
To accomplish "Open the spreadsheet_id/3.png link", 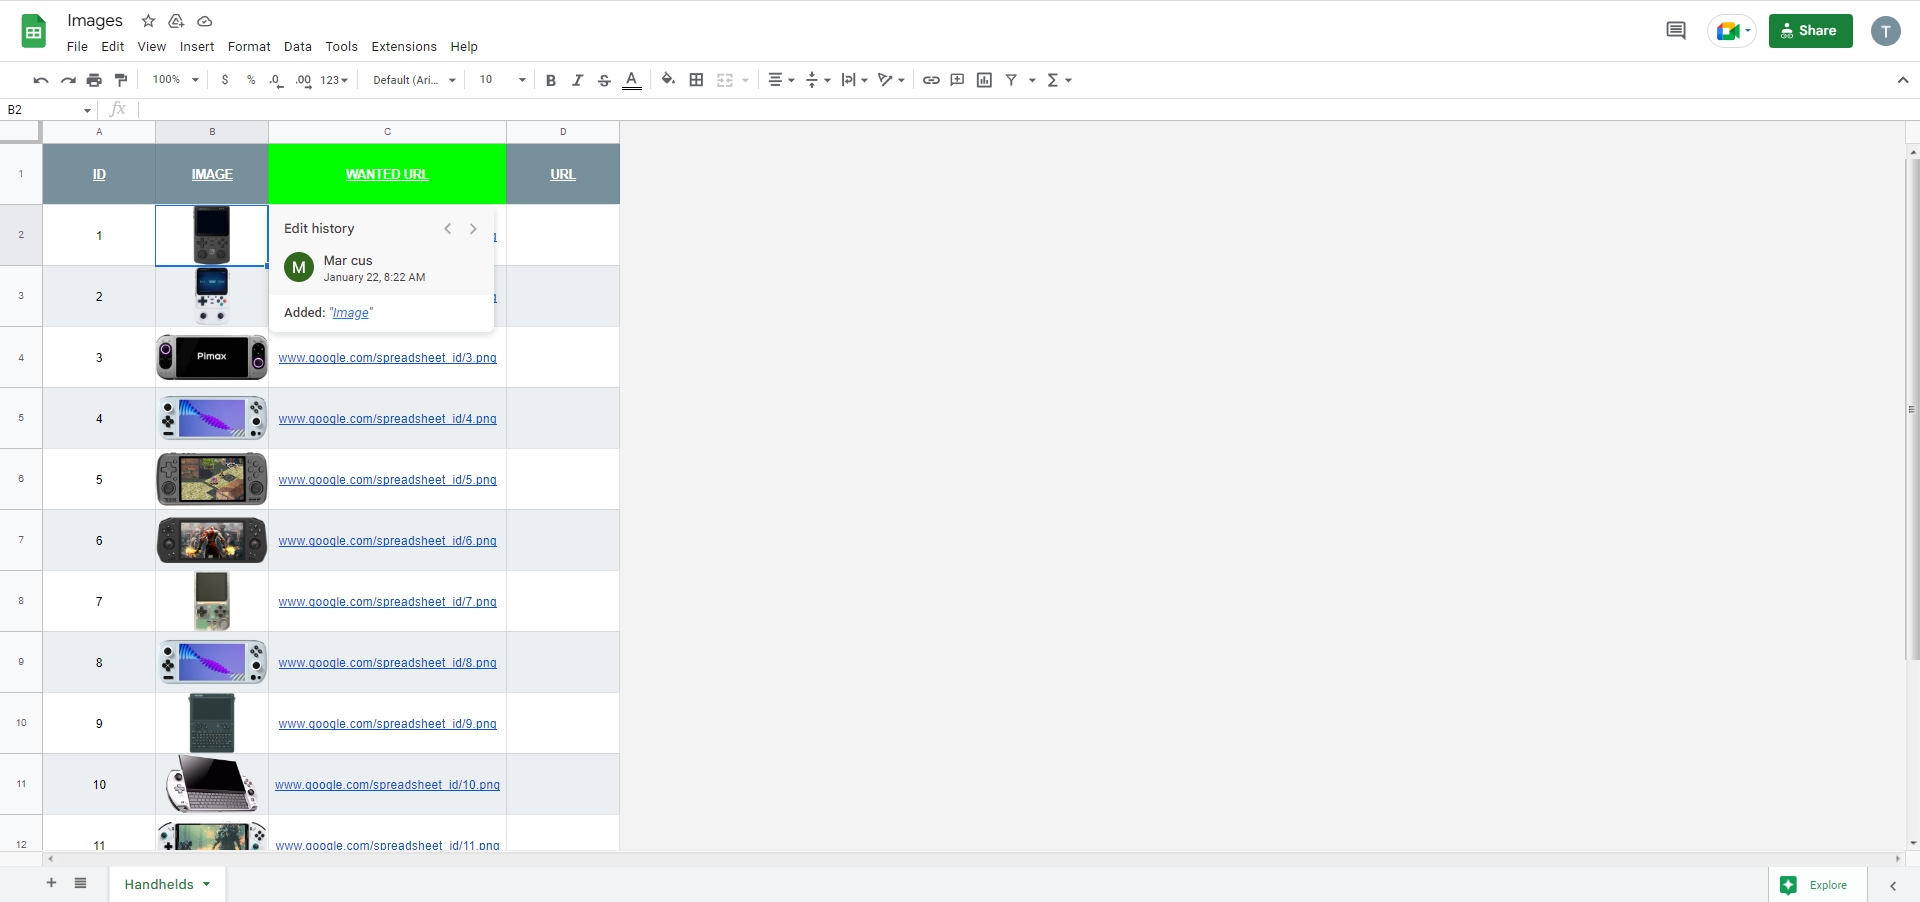I will click(388, 358).
